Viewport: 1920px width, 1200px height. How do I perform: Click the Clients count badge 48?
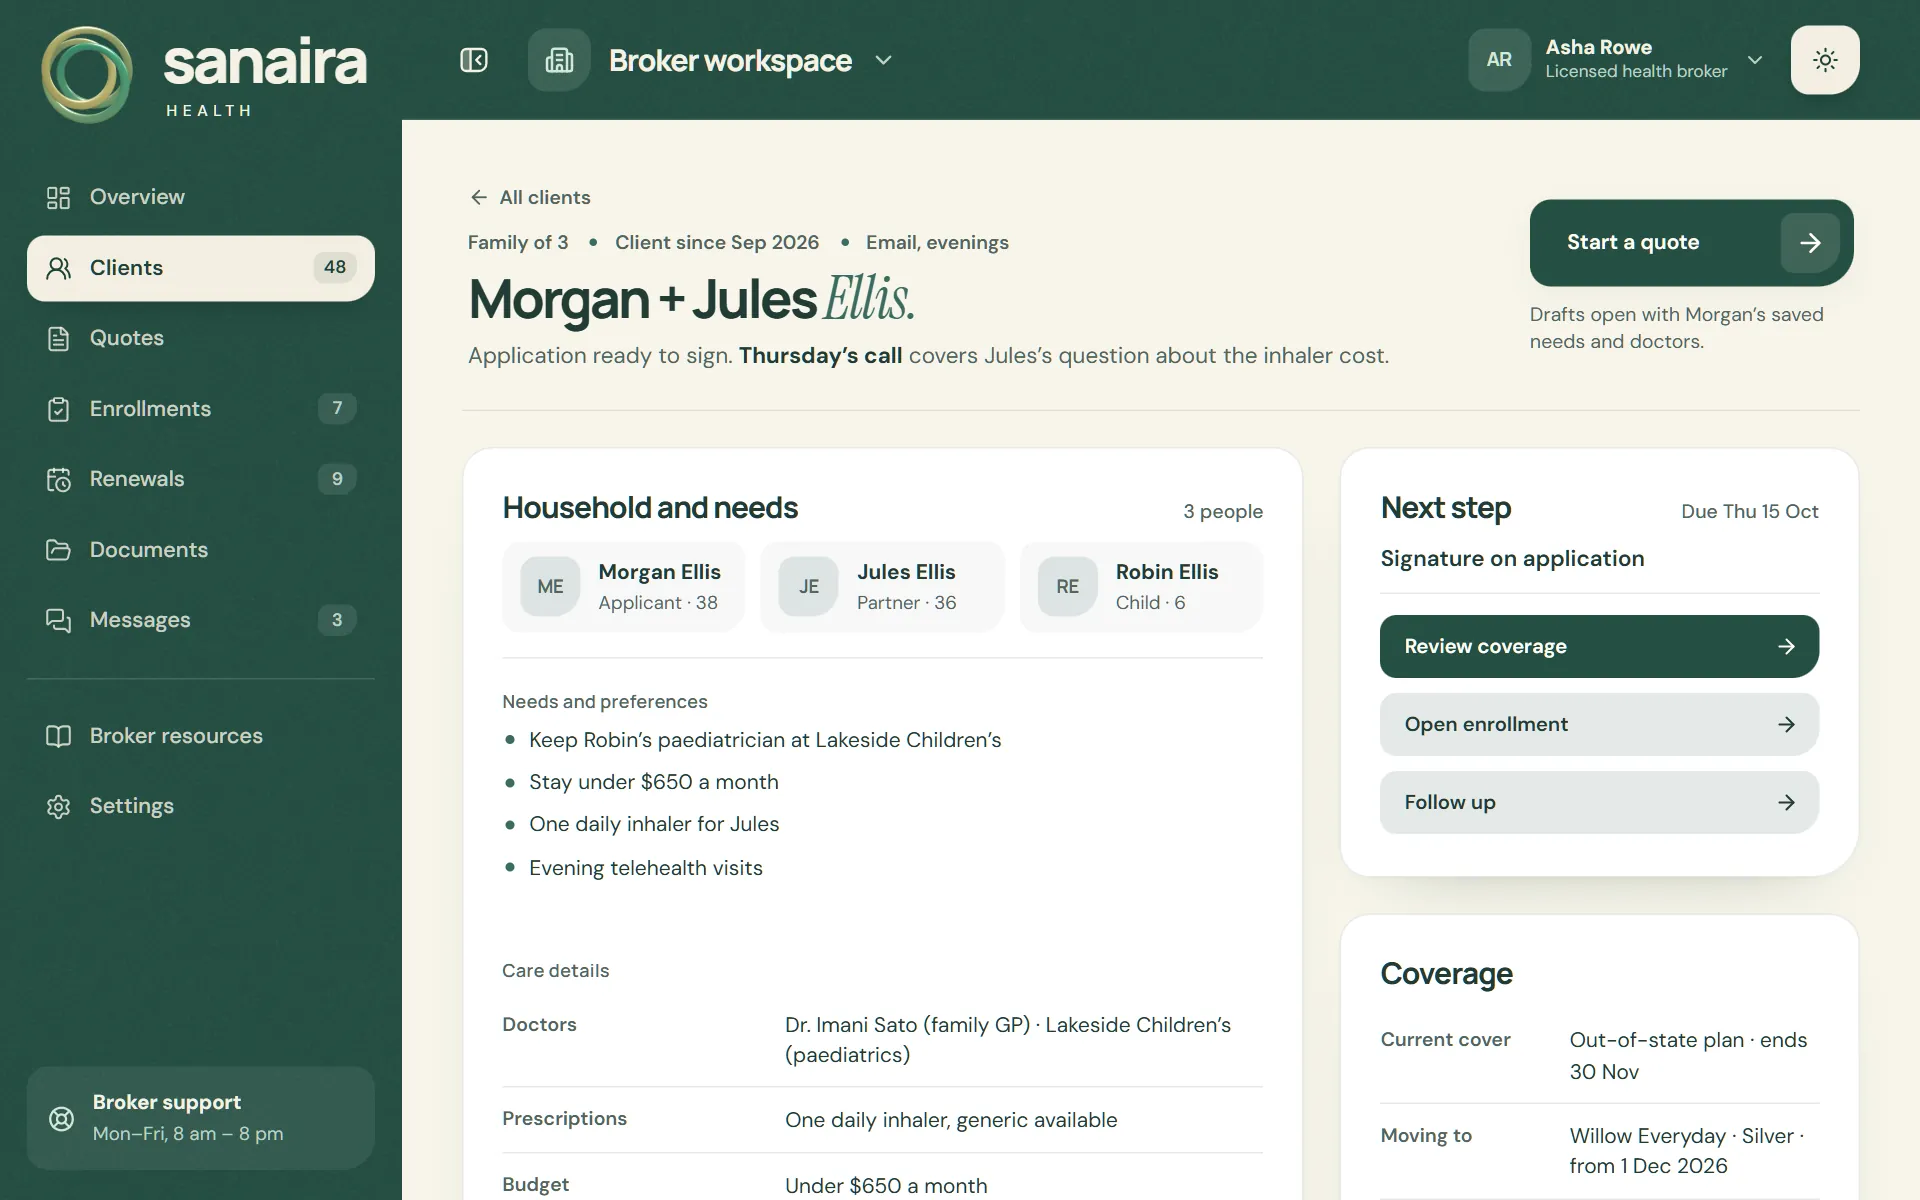click(x=335, y=267)
